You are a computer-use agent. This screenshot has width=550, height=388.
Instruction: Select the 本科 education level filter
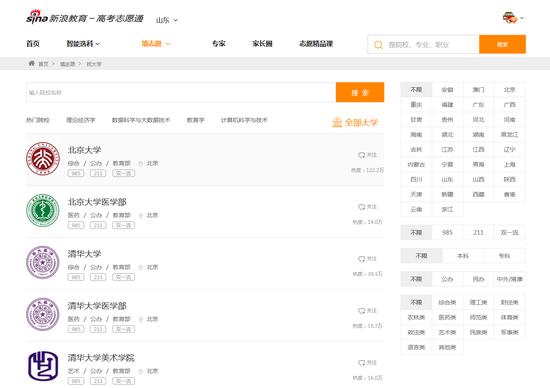click(463, 256)
